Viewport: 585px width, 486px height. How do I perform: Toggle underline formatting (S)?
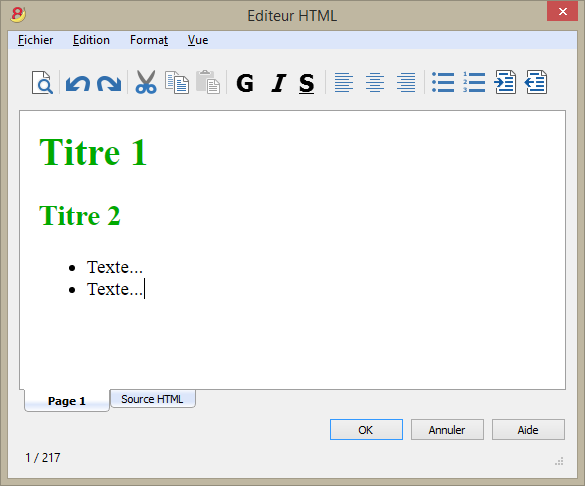(x=306, y=83)
